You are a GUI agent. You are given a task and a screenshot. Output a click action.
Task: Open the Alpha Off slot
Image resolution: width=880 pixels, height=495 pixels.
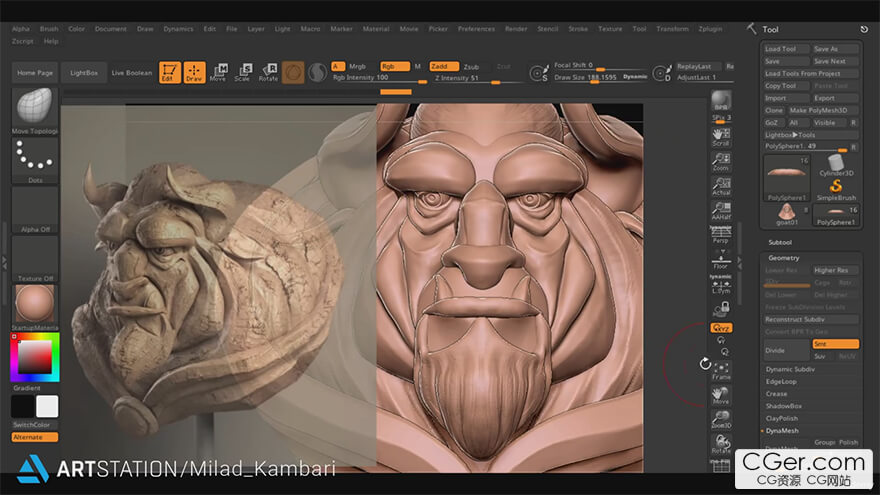pyautogui.click(x=35, y=210)
